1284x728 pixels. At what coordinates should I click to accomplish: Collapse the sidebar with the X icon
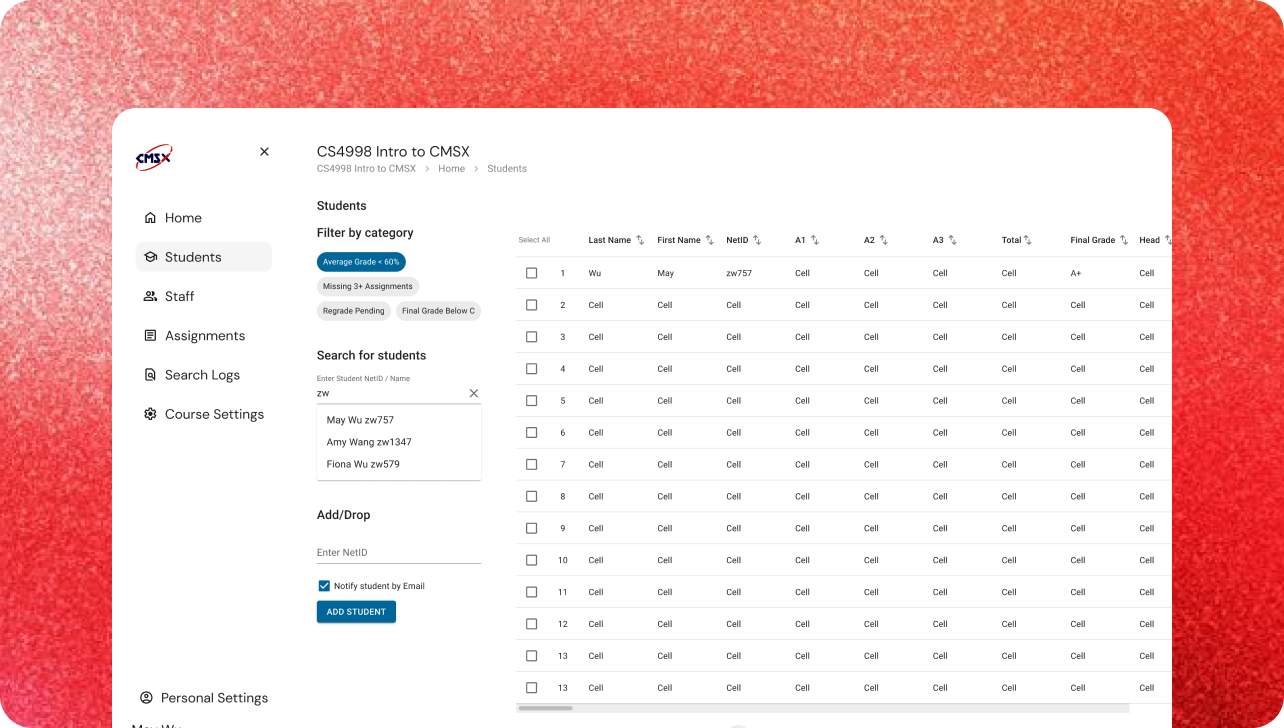tap(264, 152)
